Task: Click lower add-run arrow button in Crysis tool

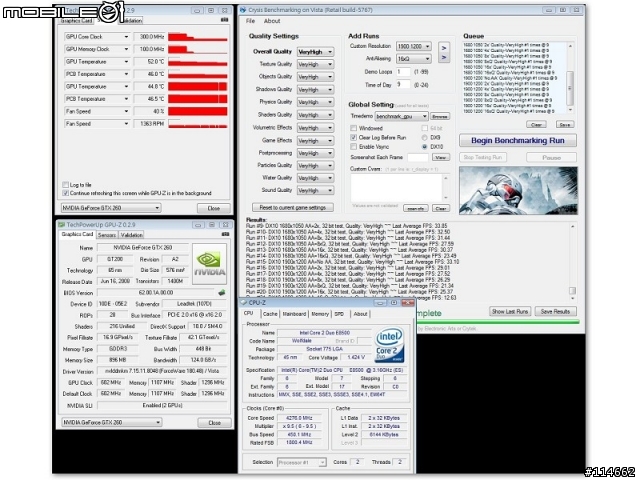Action: coord(444,58)
